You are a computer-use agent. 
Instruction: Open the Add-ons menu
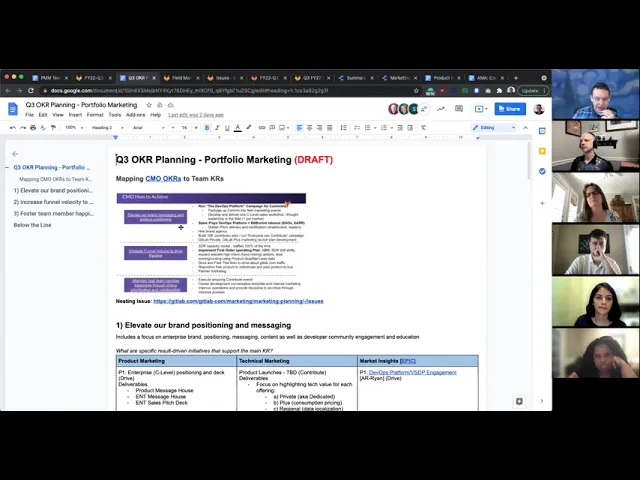coord(136,115)
